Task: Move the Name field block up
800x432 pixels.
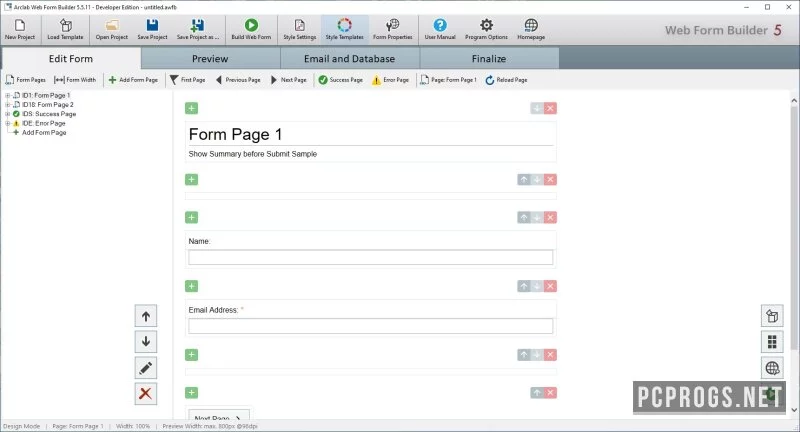Action: (x=524, y=217)
